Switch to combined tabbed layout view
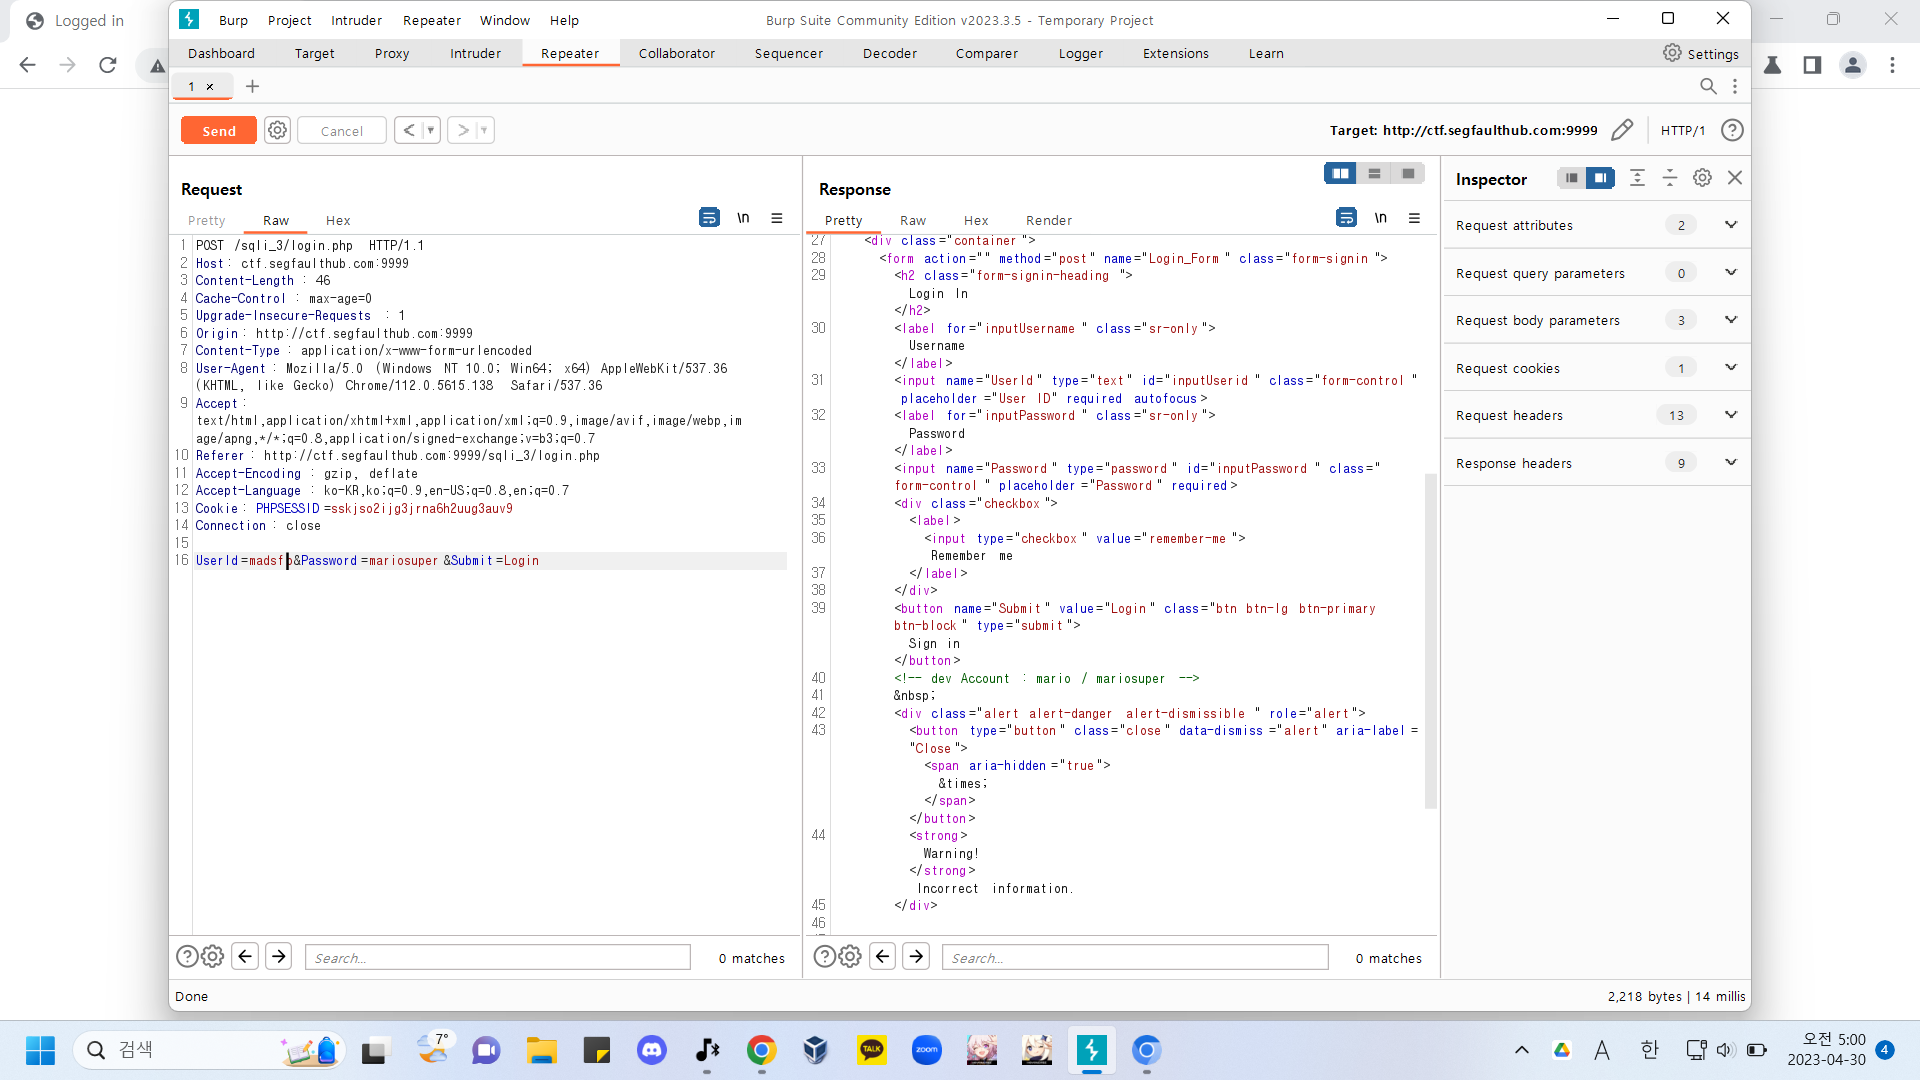 point(1408,174)
